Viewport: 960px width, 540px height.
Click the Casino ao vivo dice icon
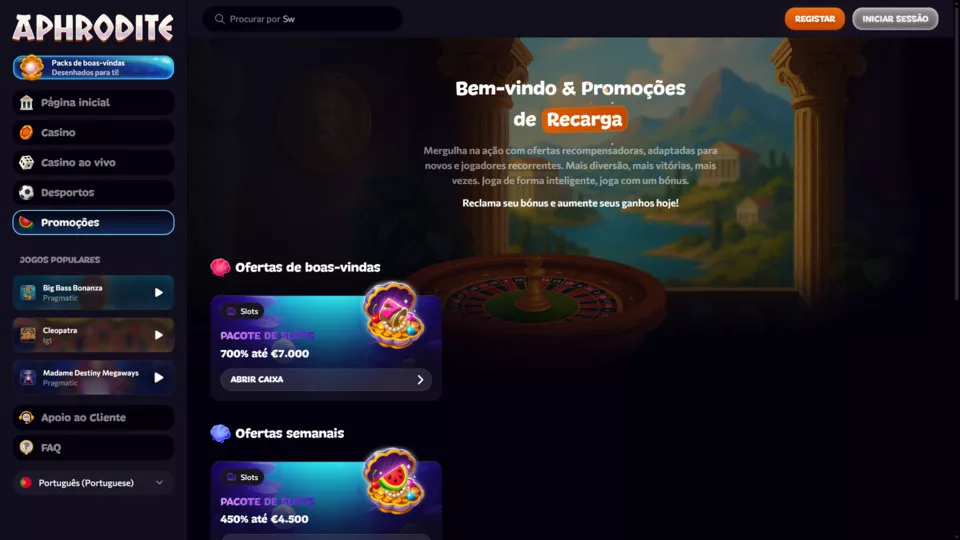point(26,162)
